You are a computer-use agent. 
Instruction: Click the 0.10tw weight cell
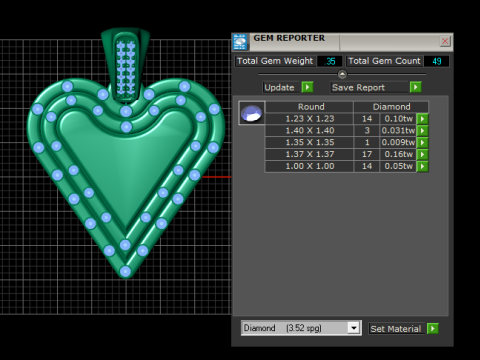[x=398, y=119]
